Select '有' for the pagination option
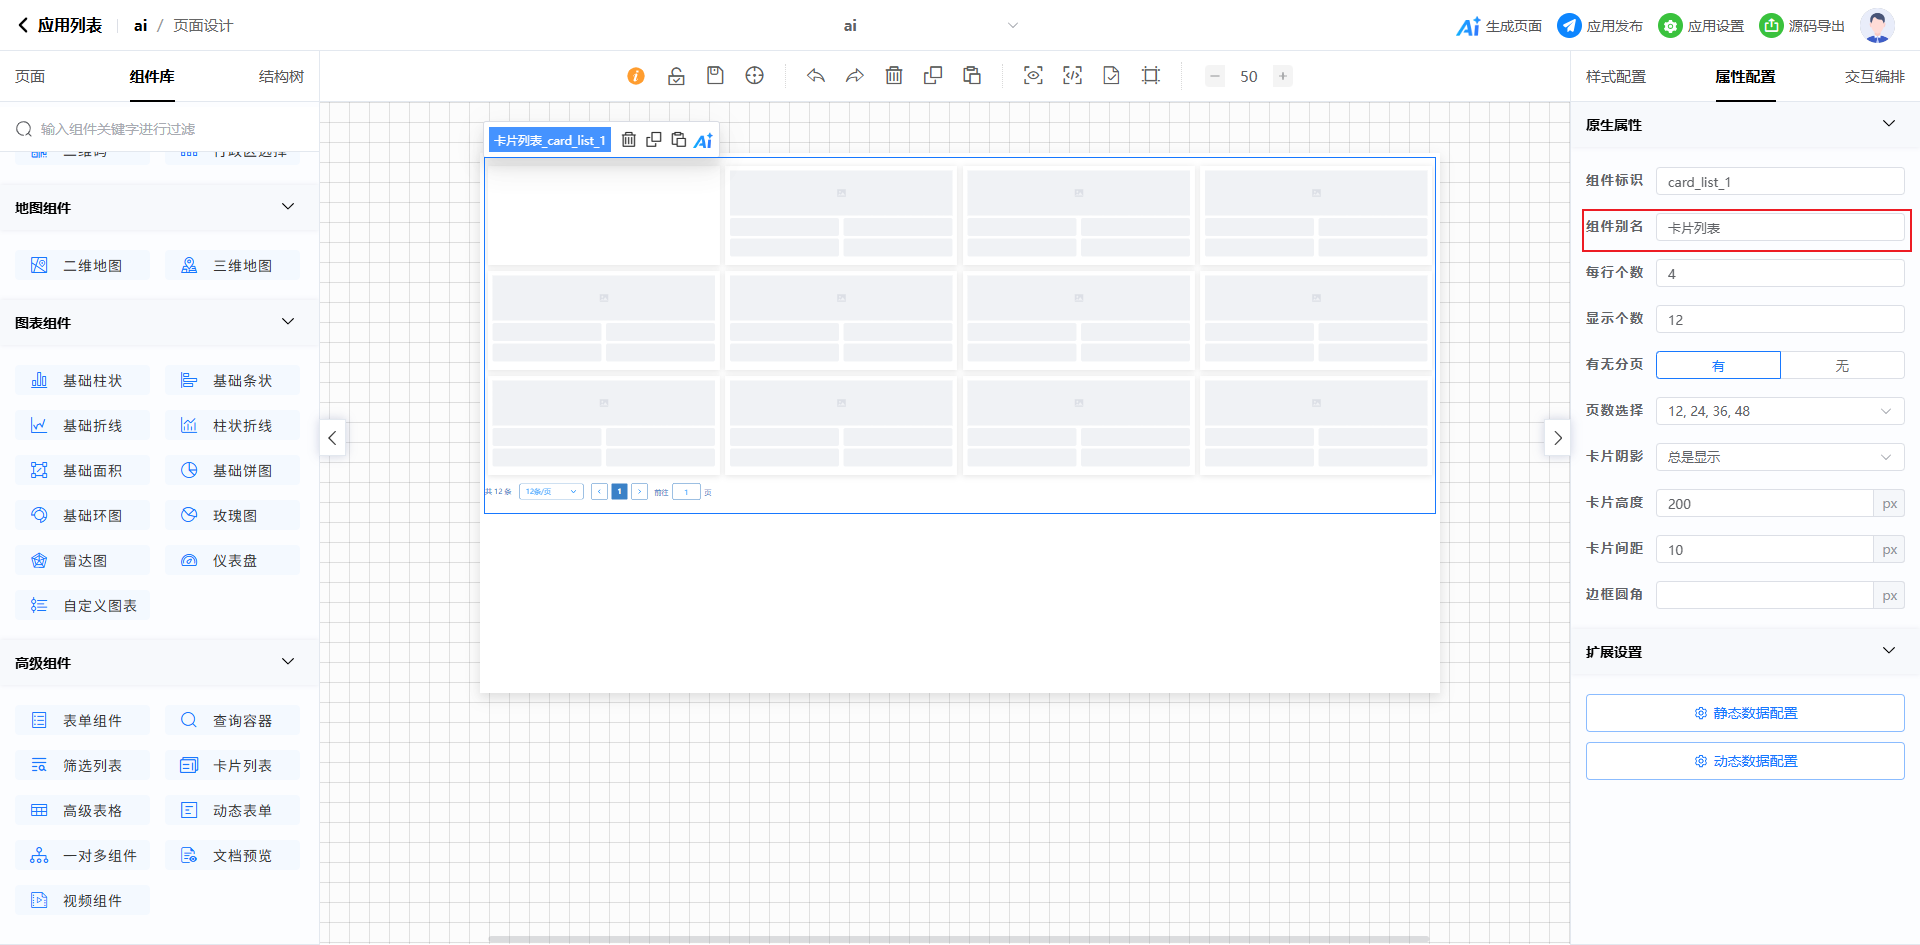The width and height of the screenshot is (1920, 945). (1718, 366)
